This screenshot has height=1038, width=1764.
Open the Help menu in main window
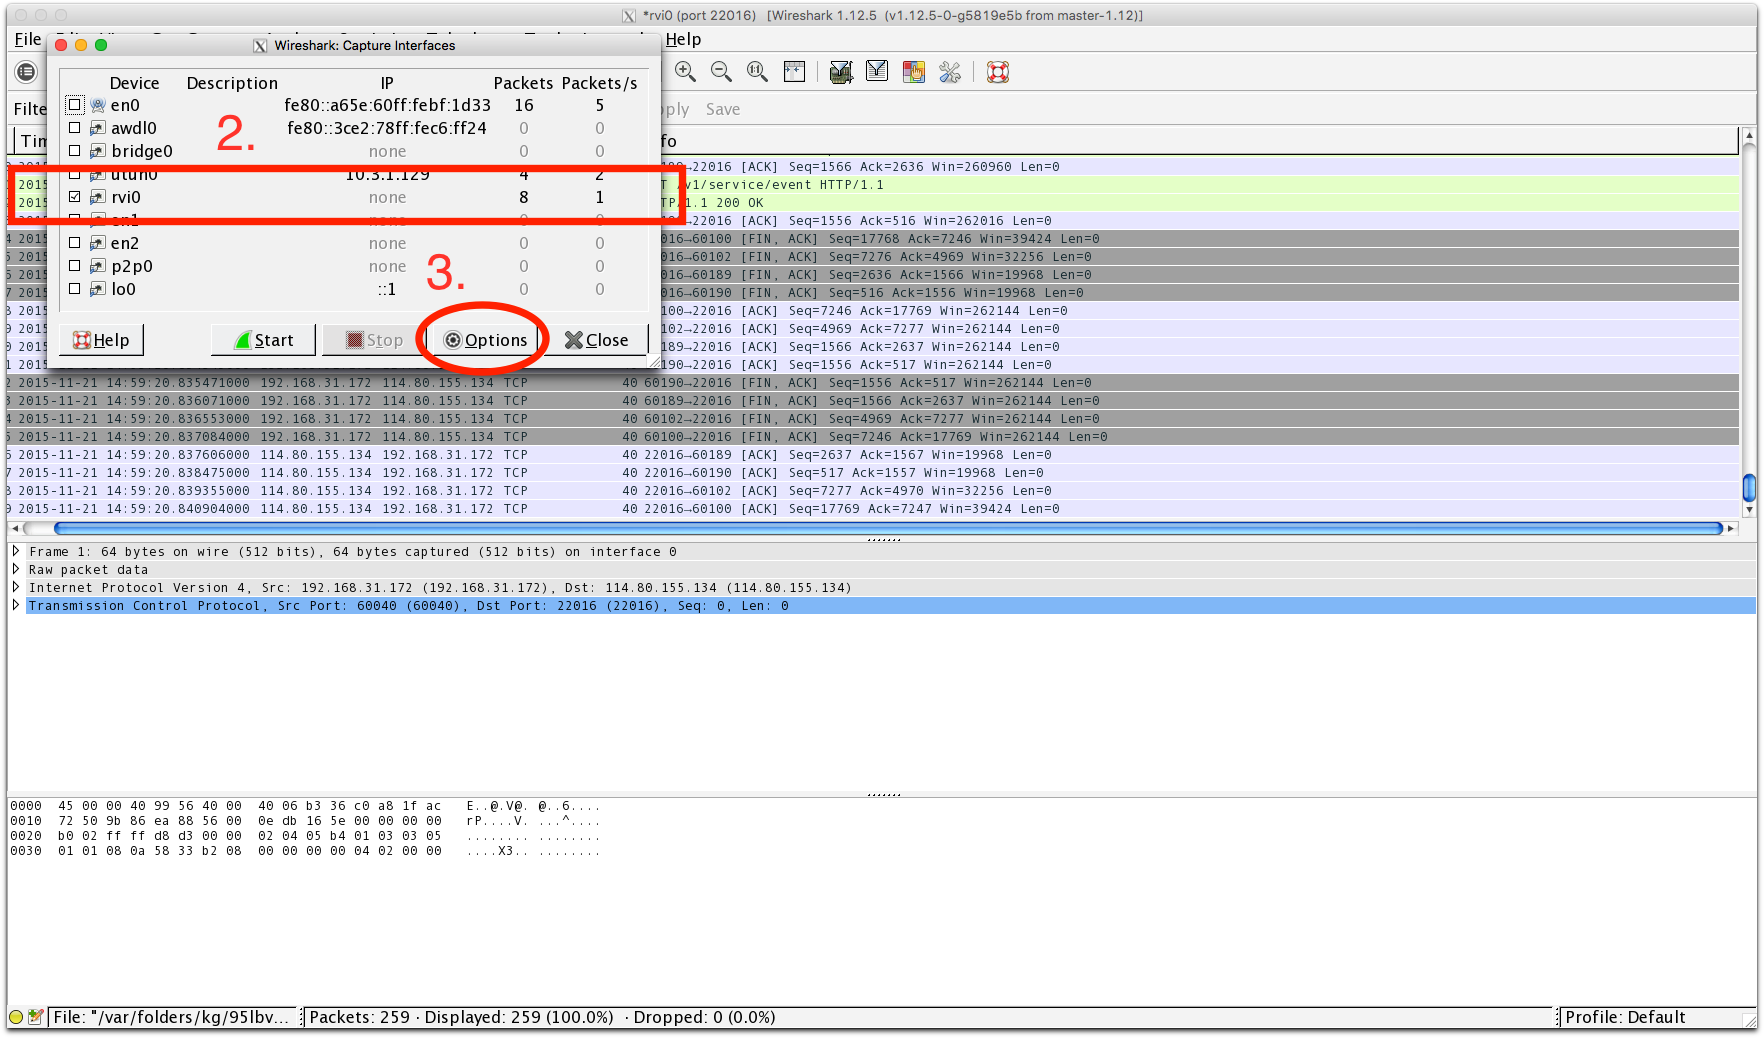(x=684, y=39)
